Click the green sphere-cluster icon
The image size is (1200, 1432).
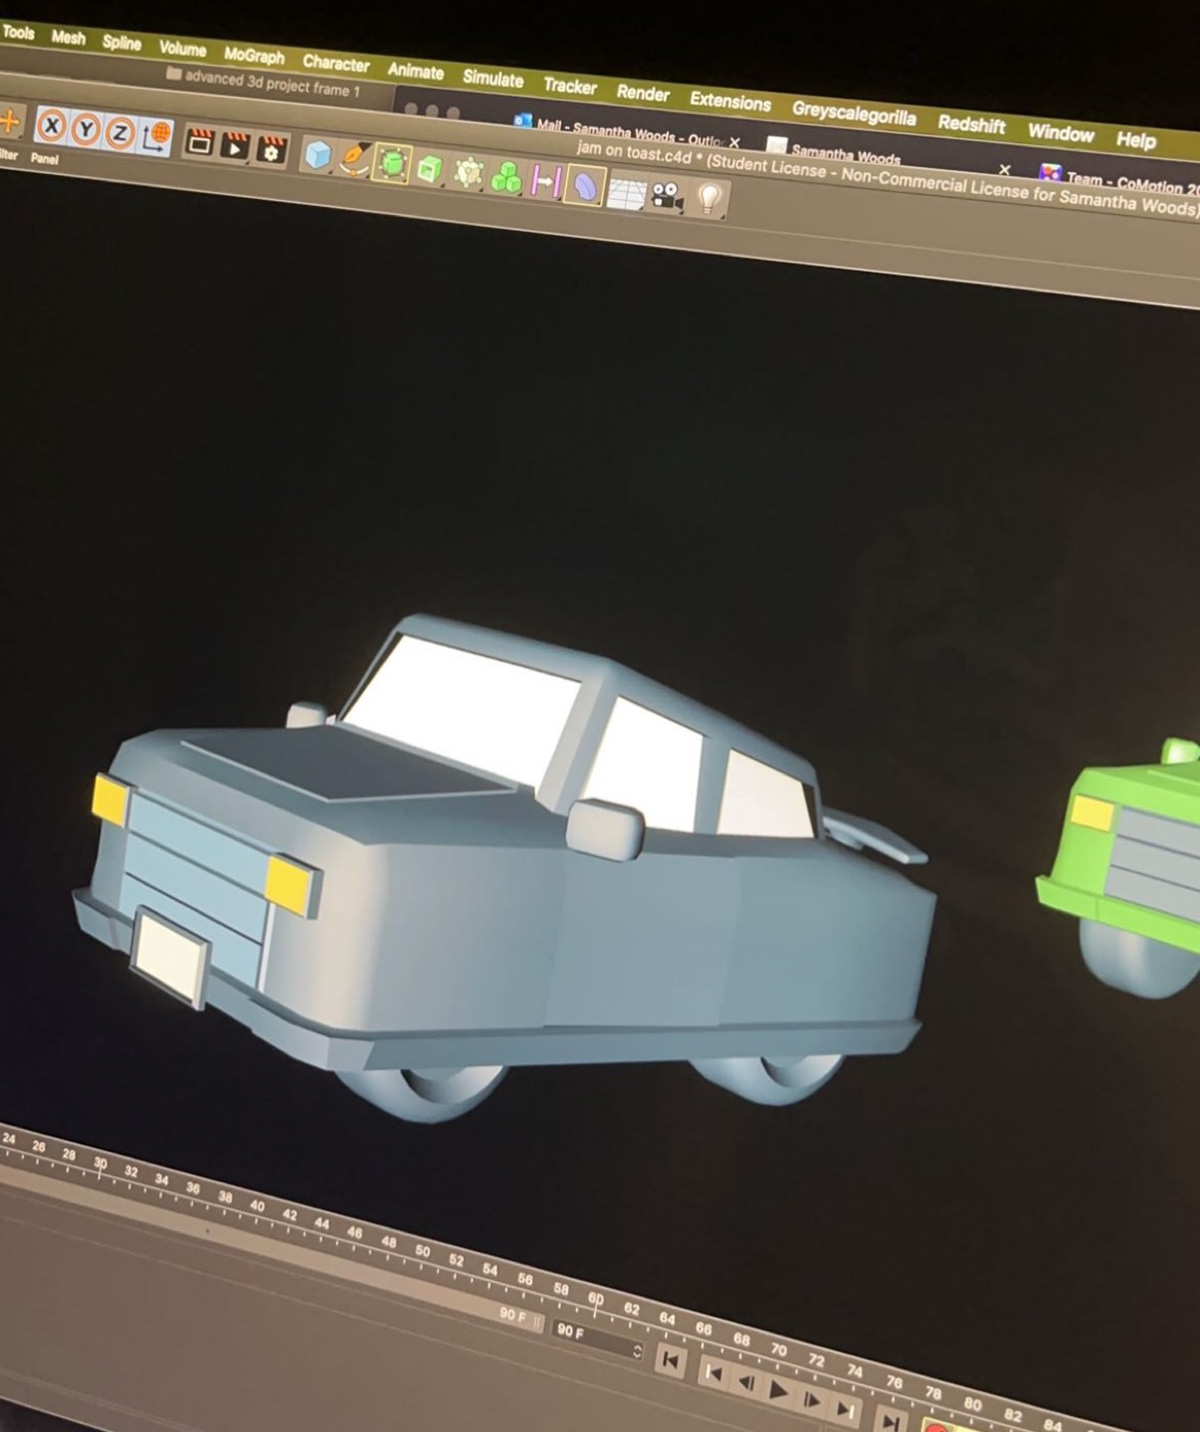[x=468, y=172]
